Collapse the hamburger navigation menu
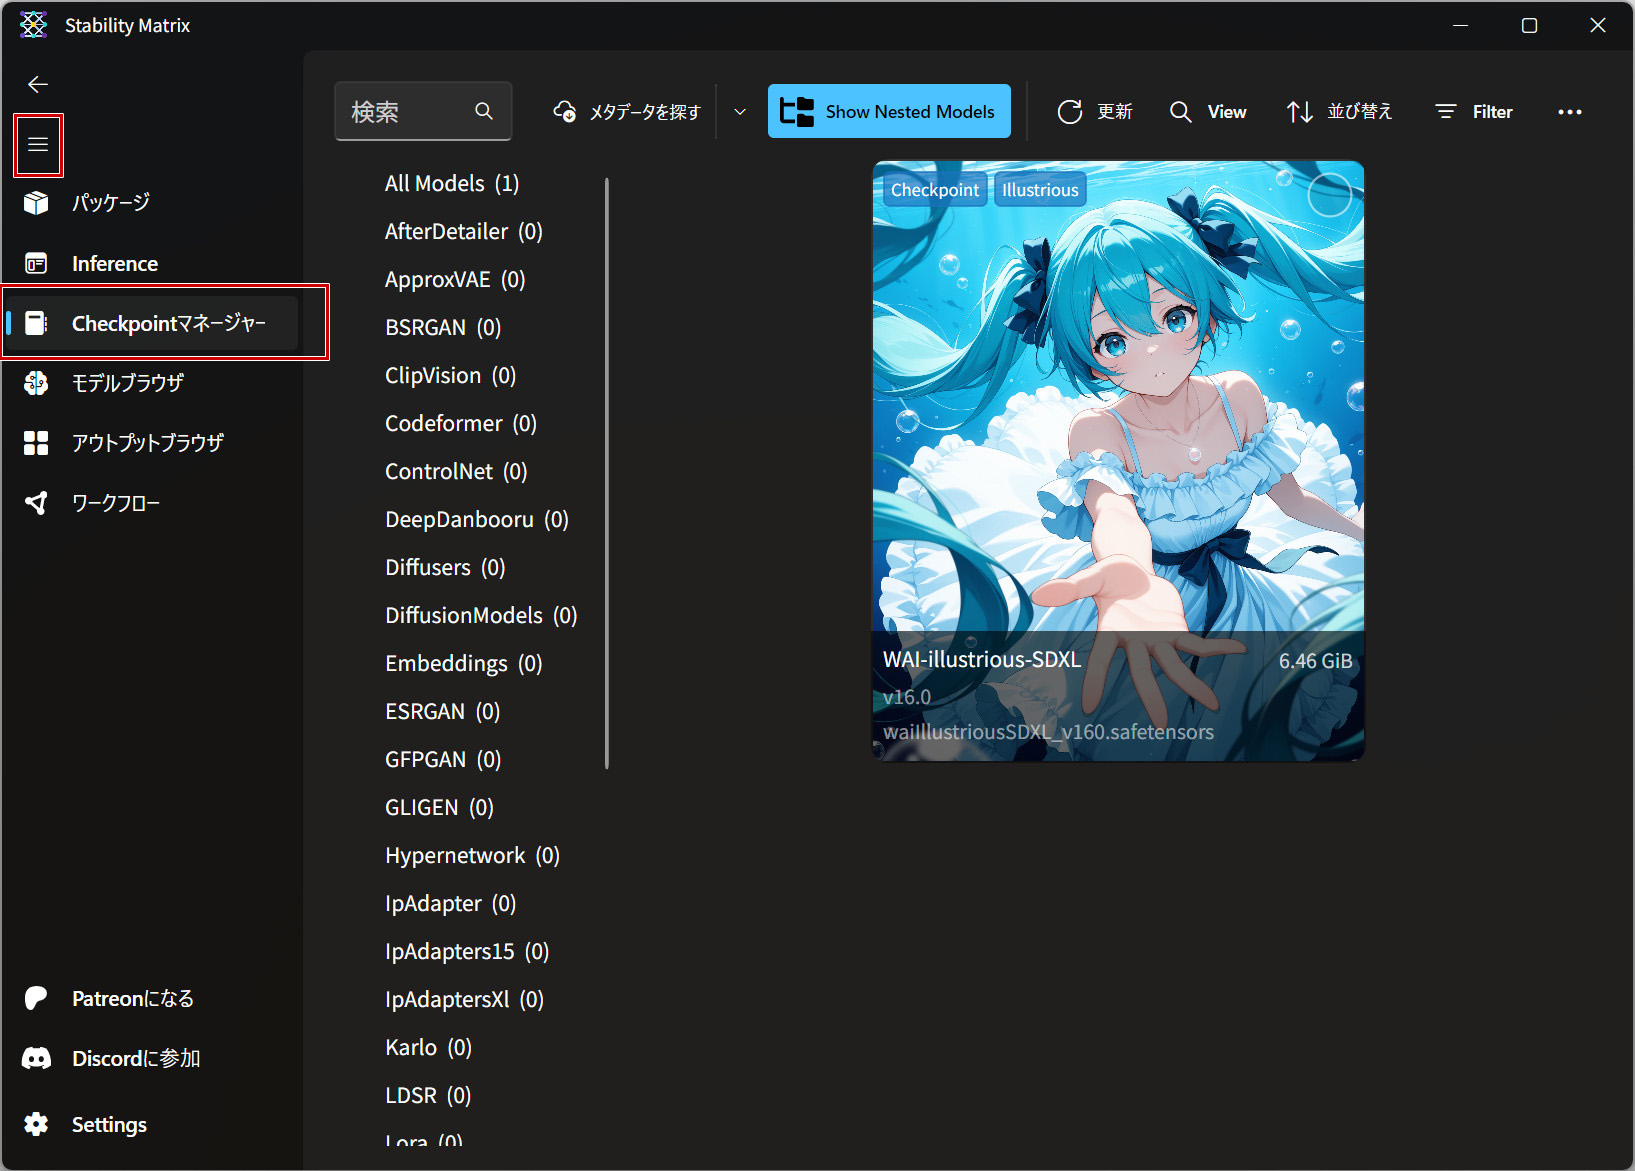 [38, 145]
